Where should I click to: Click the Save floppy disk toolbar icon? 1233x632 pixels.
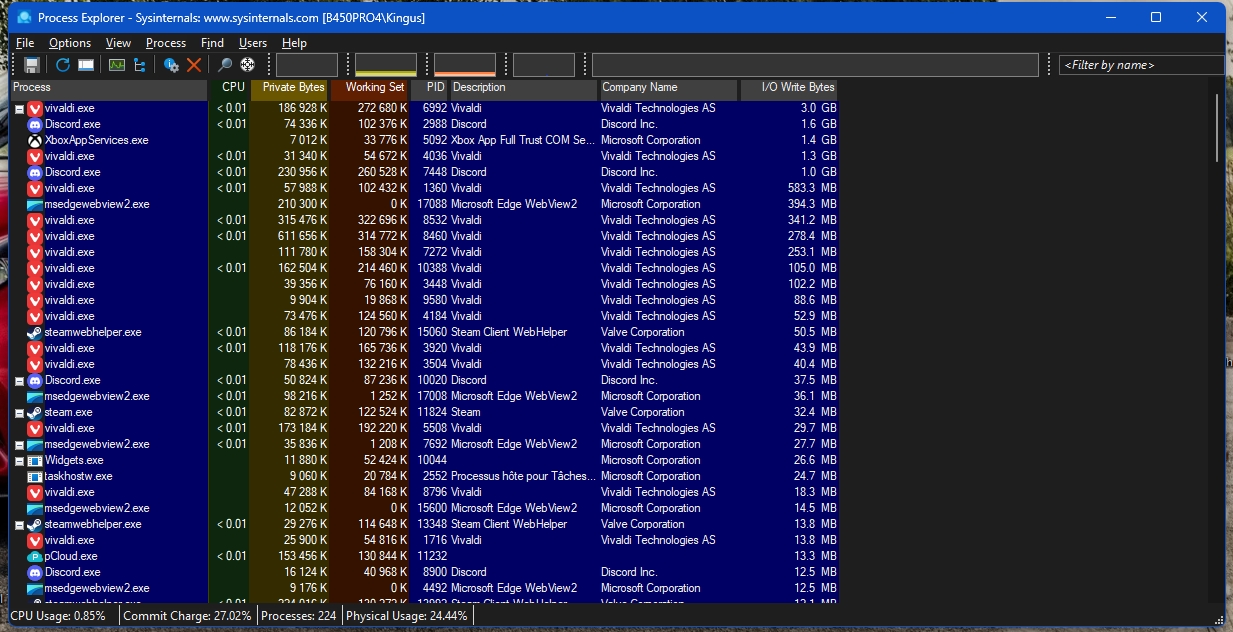coord(32,65)
